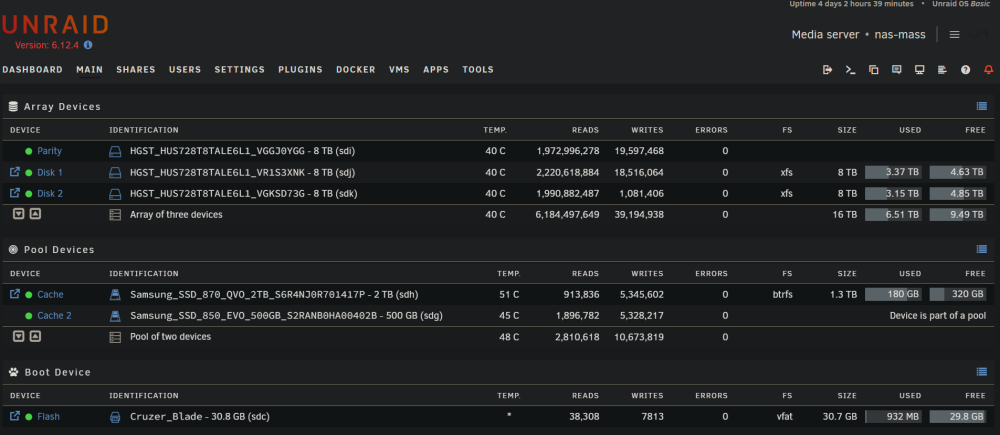Open the Users tab
The image size is (1000, 435).
pyautogui.click(x=185, y=70)
